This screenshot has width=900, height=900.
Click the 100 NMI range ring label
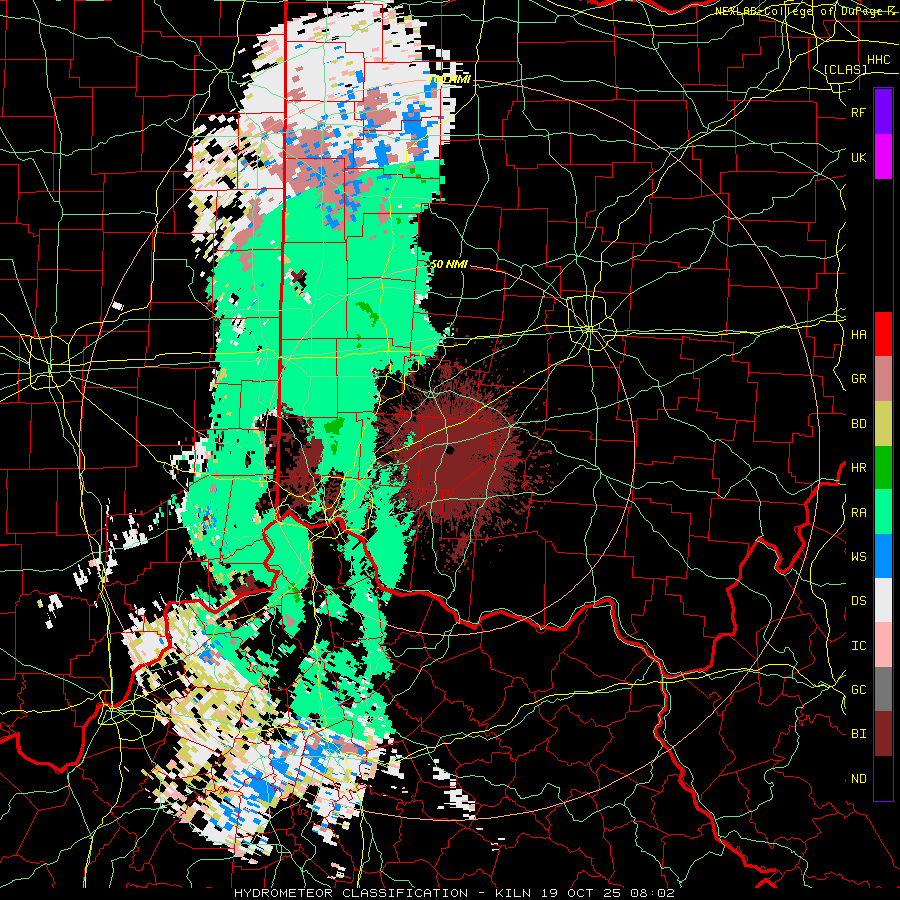coord(450,79)
